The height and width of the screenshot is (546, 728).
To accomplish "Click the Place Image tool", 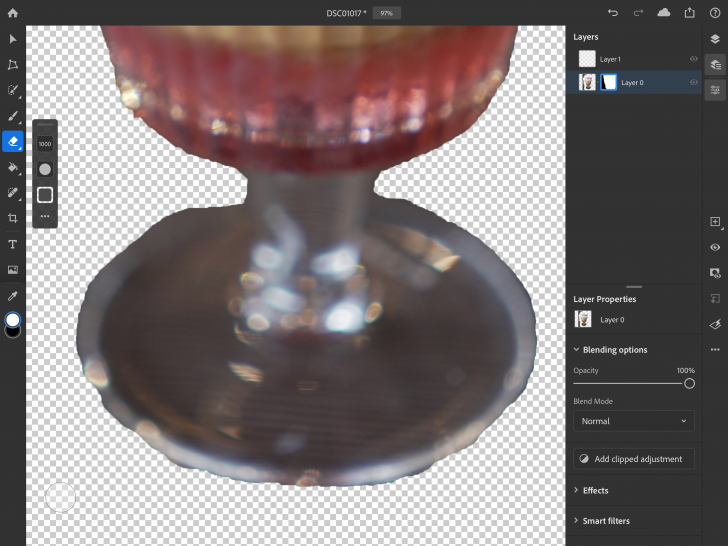I will [13, 270].
